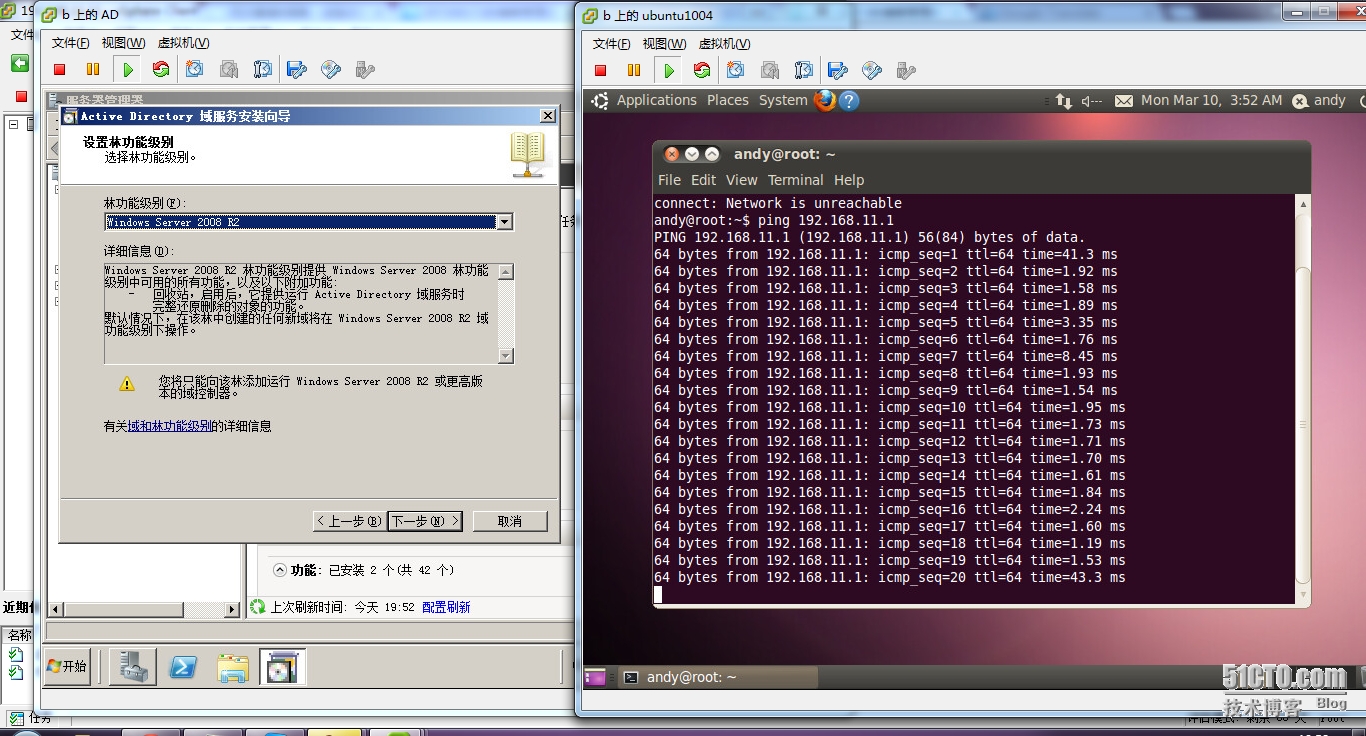Open 虚拟机(V) menu in ubuntu1004 window
The height and width of the screenshot is (736, 1366).
point(724,44)
